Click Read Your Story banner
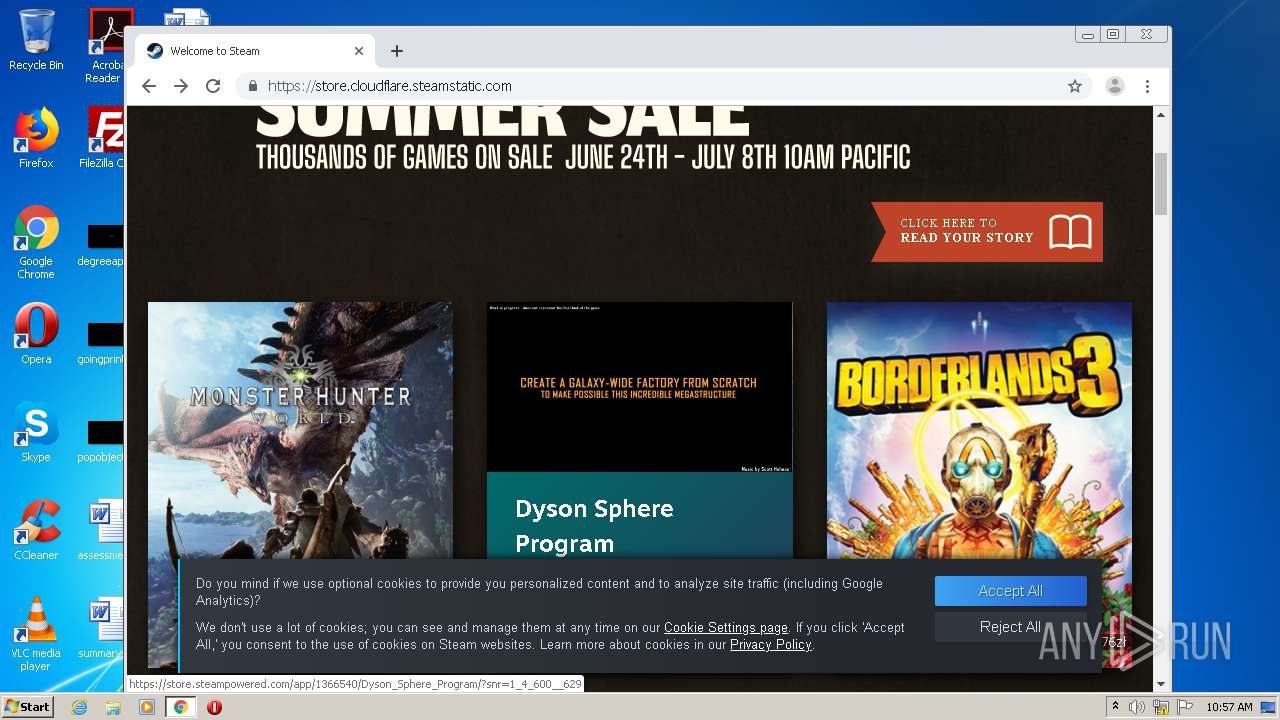 987,232
